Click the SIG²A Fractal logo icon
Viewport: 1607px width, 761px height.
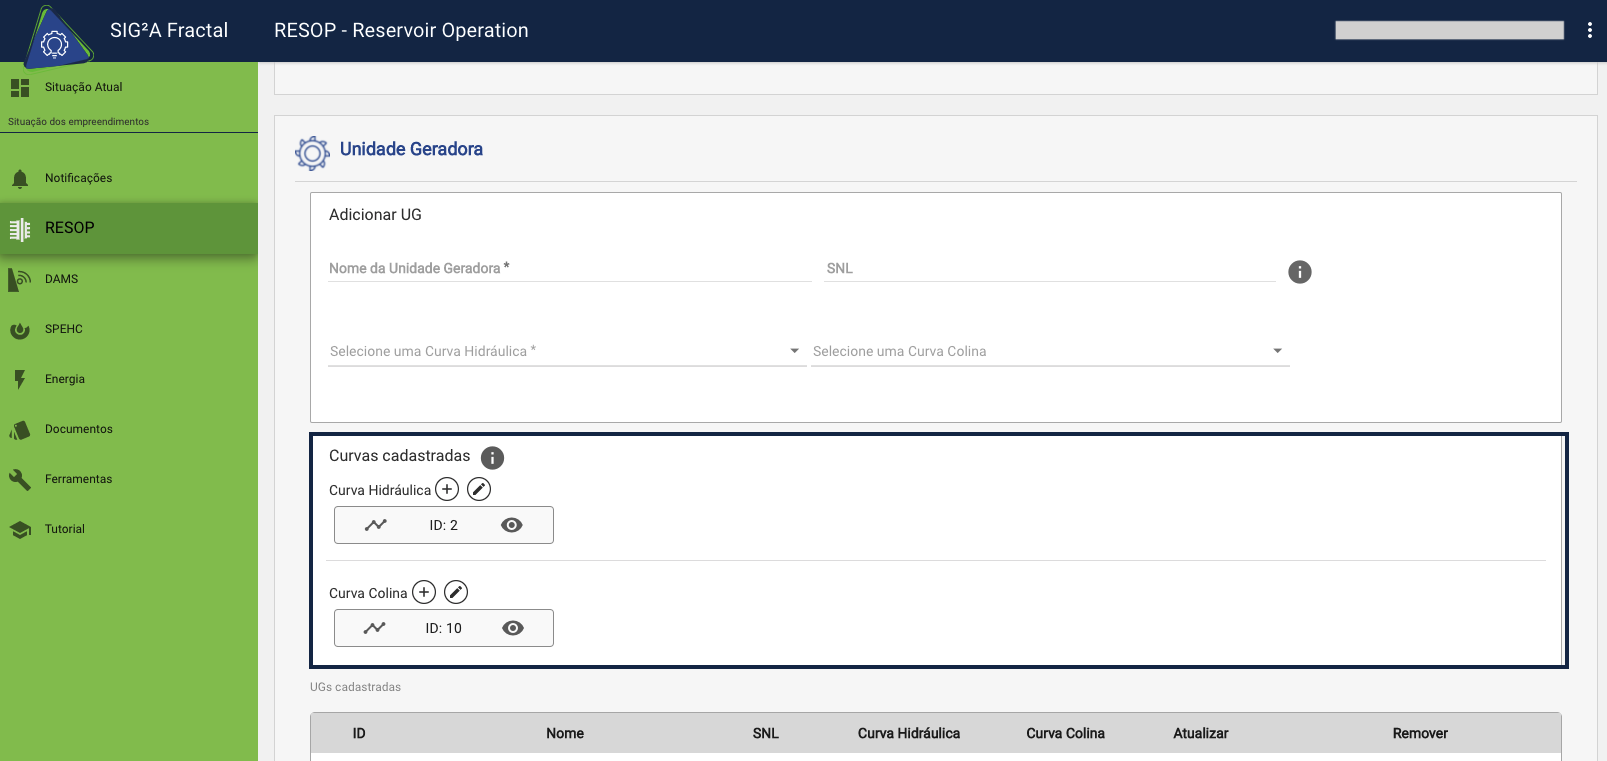[x=56, y=38]
